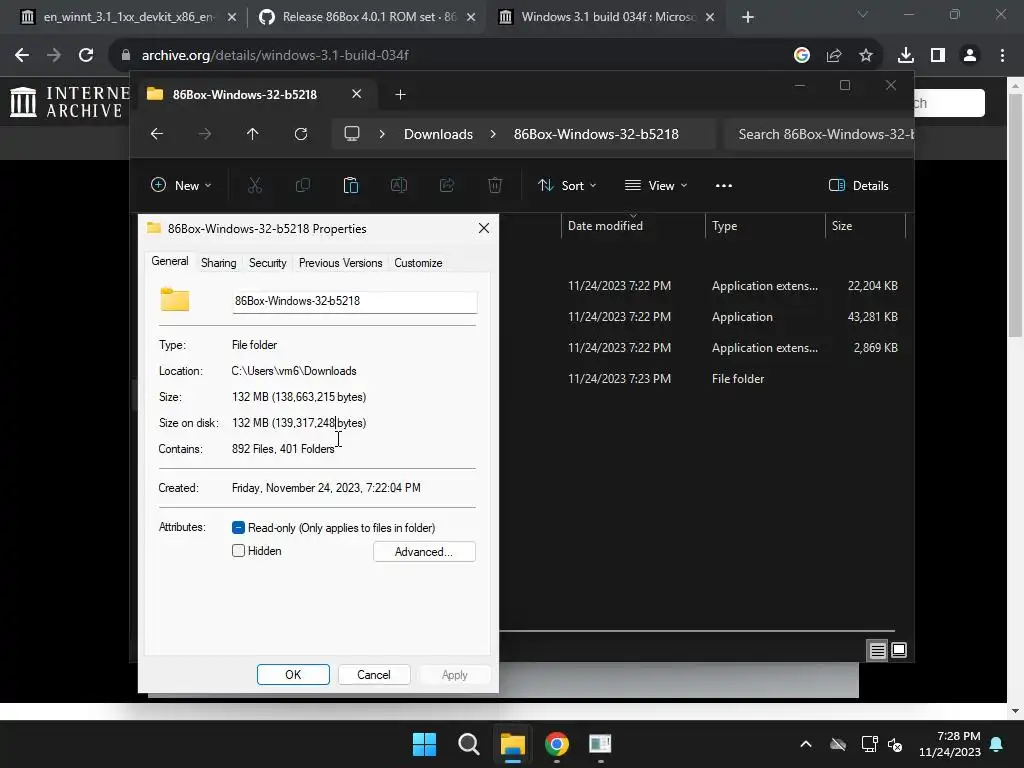Image resolution: width=1024 pixels, height=768 pixels.
Task: Select General tab in Properties
Action: click(170, 261)
